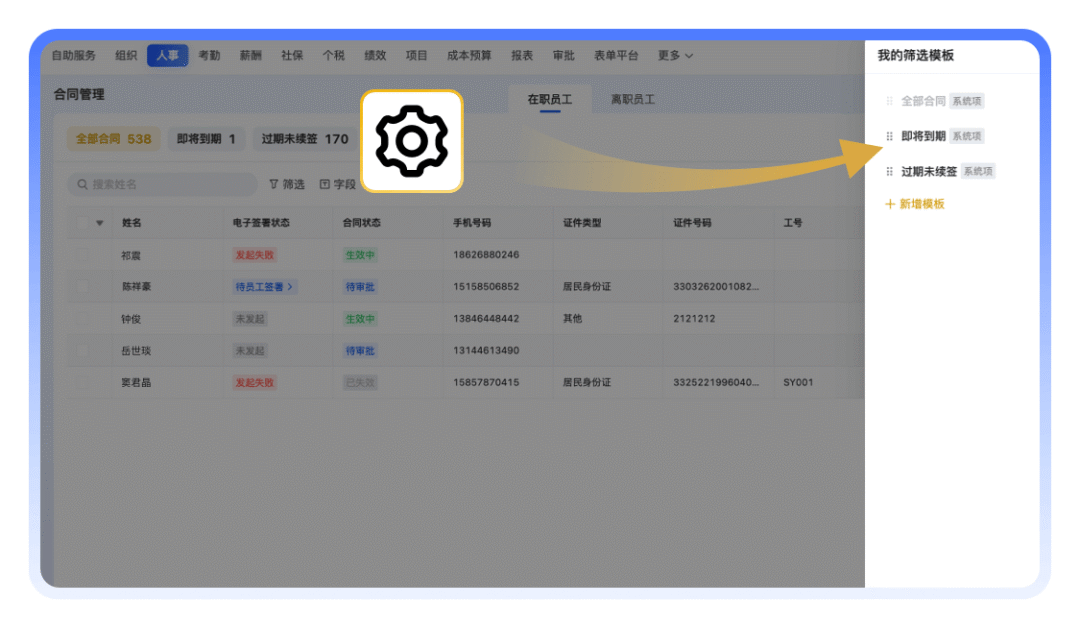Click the drag handle beside 全部合同 template
The height and width of the screenshot is (628, 1080).
(x=889, y=101)
